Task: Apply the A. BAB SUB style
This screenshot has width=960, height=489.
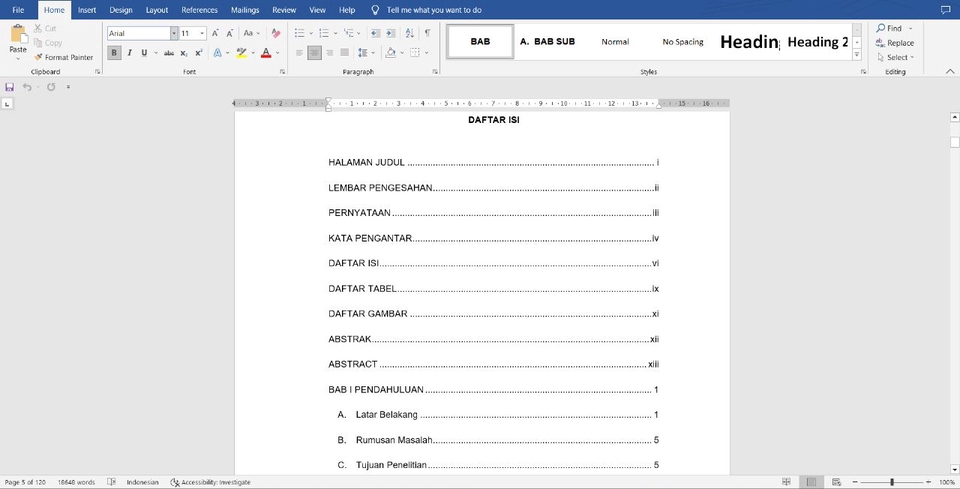Action: coord(547,42)
